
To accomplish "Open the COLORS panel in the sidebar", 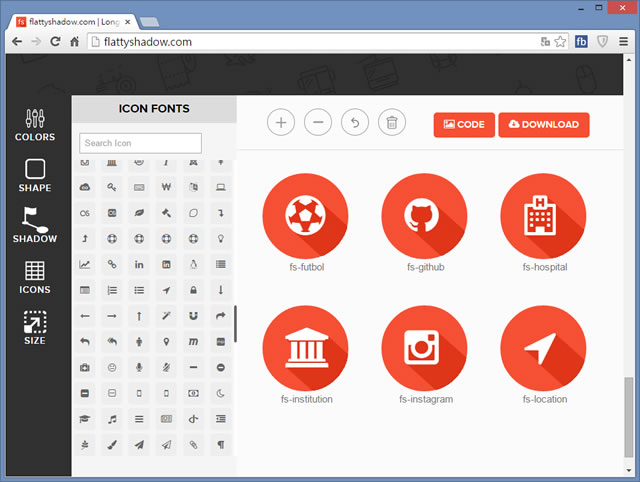I will coord(35,125).
